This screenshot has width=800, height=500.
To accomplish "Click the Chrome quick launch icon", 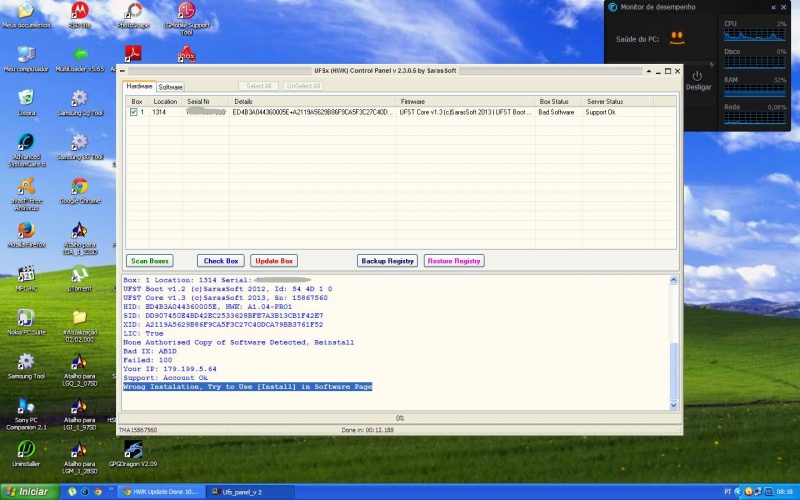I will pos(97,492).
